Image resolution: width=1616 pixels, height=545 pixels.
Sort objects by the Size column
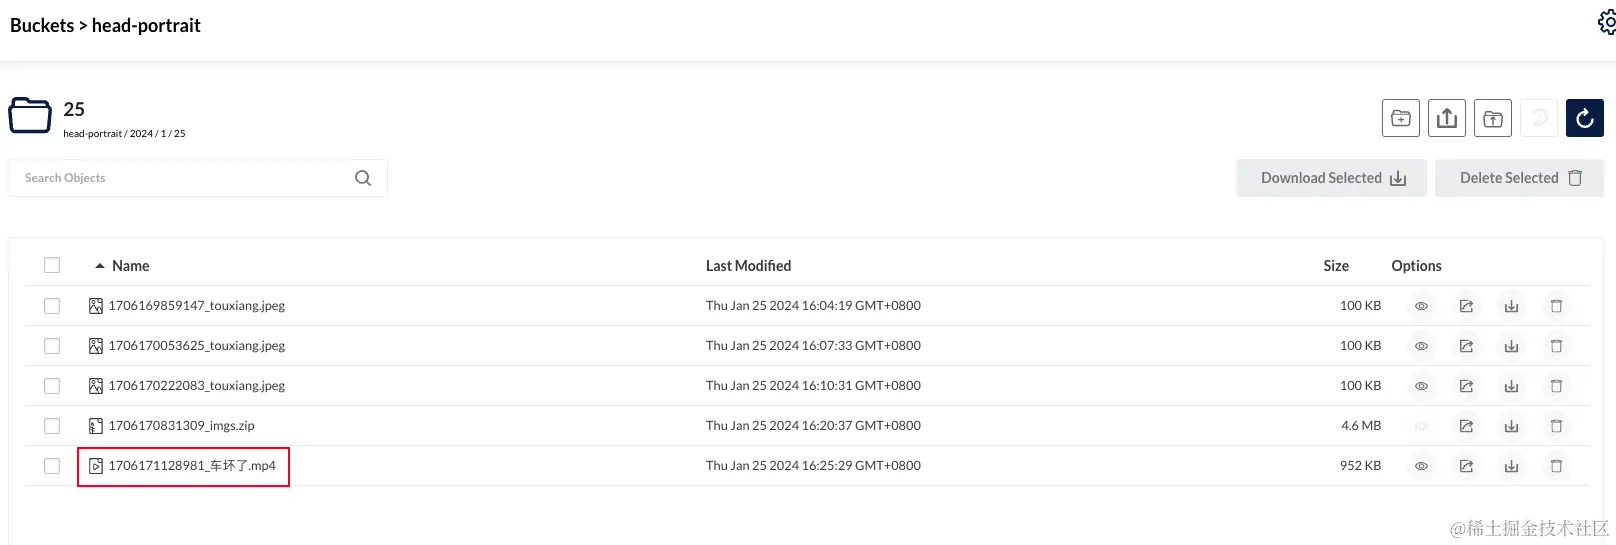pos(1336,266)
